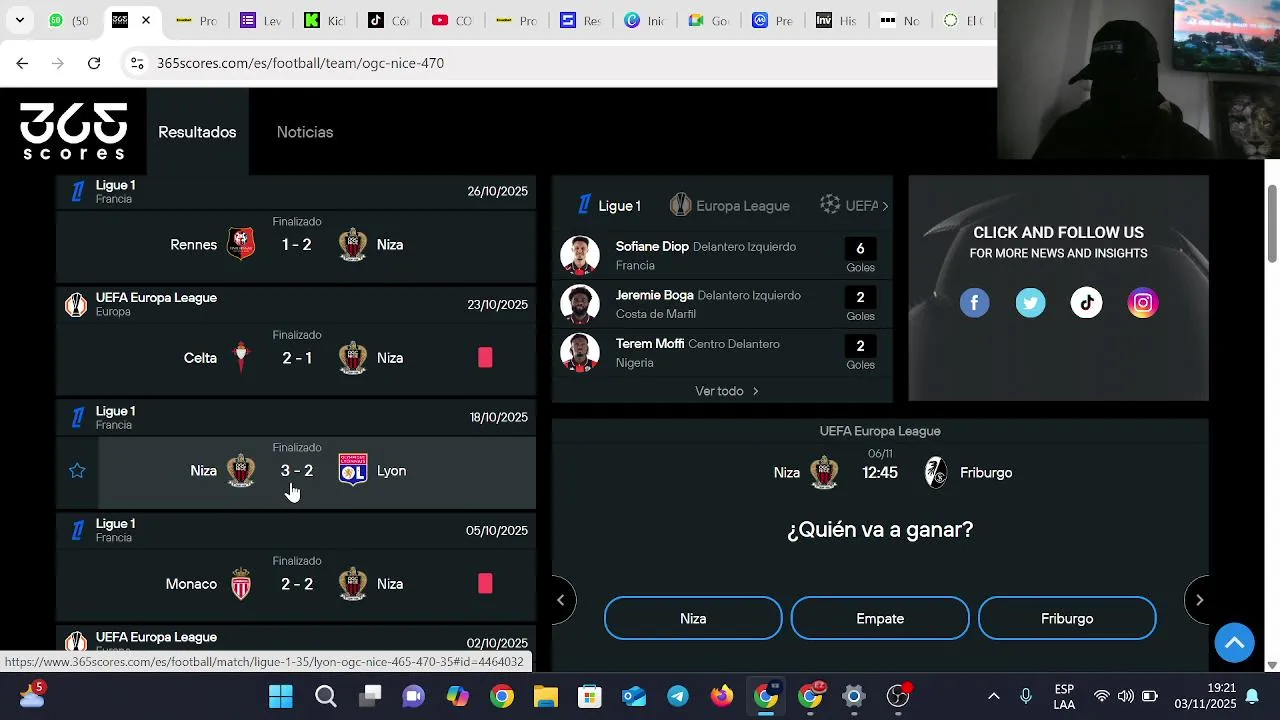Select the Europa League scorers tab
Image resolution: width=1280 pixels, height=720 pixels.
[730, 205]
